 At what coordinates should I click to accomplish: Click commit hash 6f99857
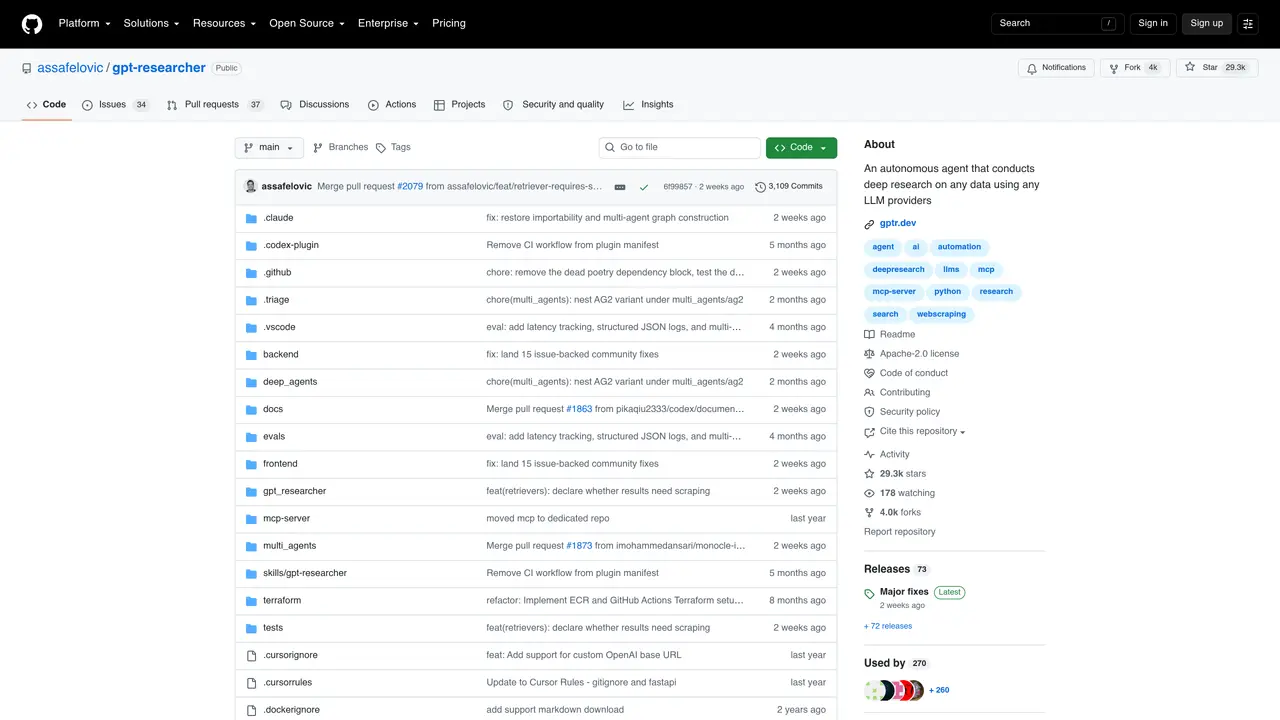click(678, 187)
